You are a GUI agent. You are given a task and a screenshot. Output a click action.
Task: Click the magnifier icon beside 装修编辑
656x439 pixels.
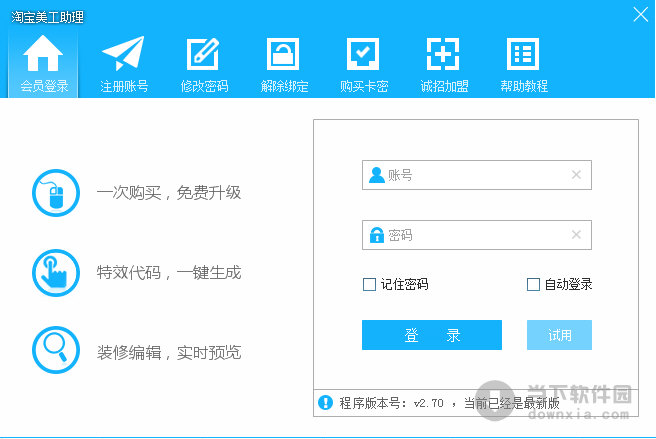56,350
